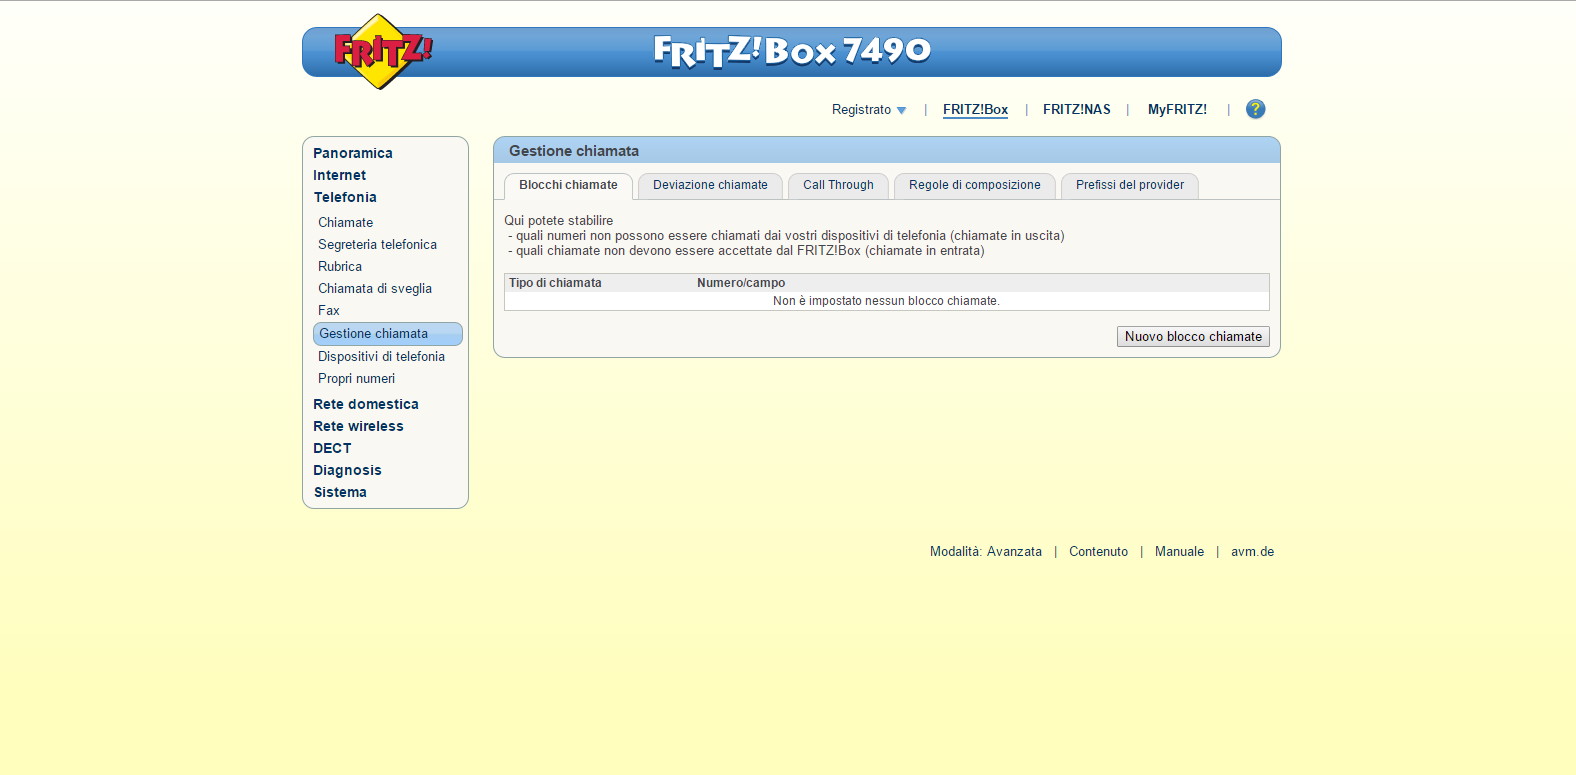Expand the Rete domestica section
1576x775 pixels.
coord(365,404)
